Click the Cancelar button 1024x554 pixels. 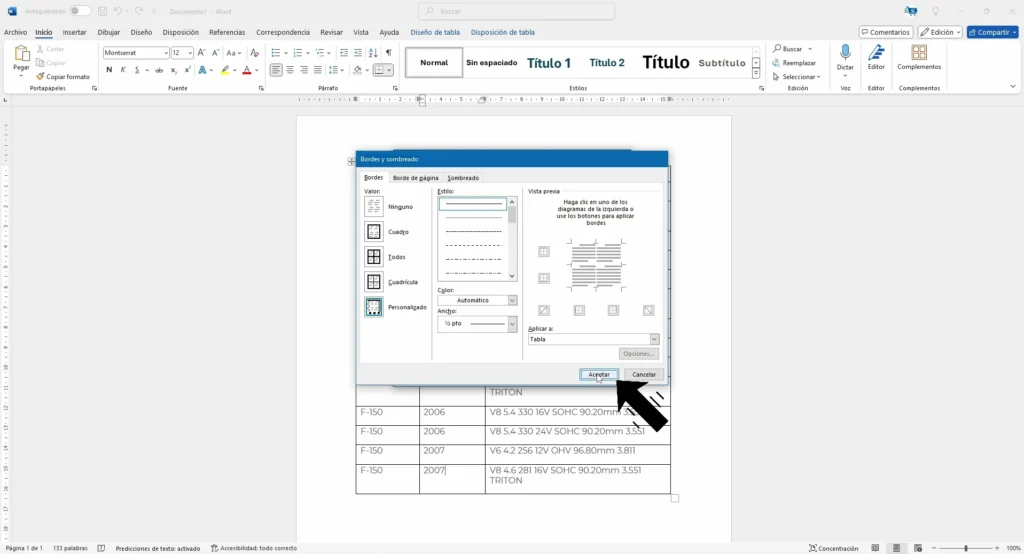point(644,374)
